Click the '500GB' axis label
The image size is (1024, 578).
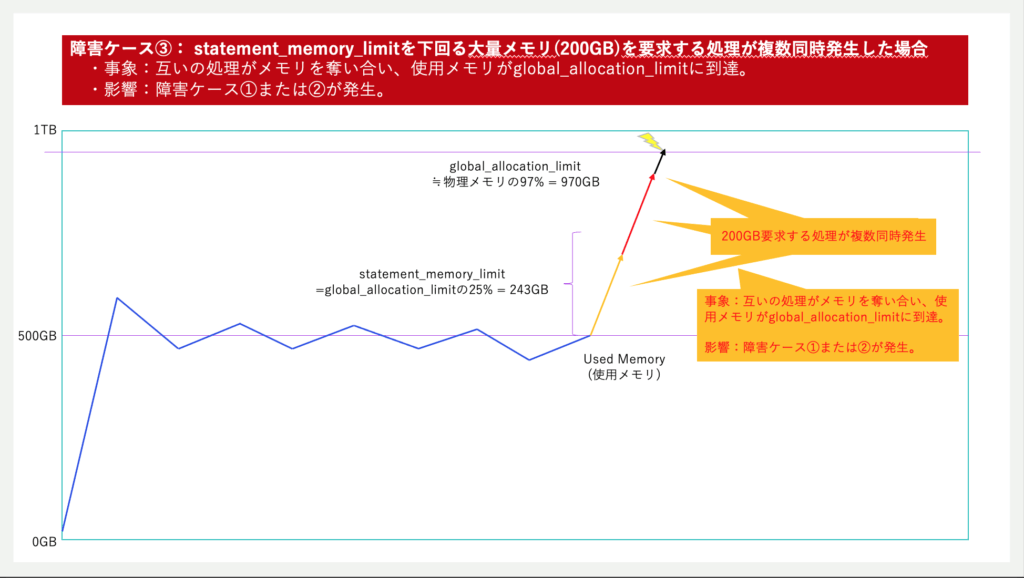click(x=38, y=336)
